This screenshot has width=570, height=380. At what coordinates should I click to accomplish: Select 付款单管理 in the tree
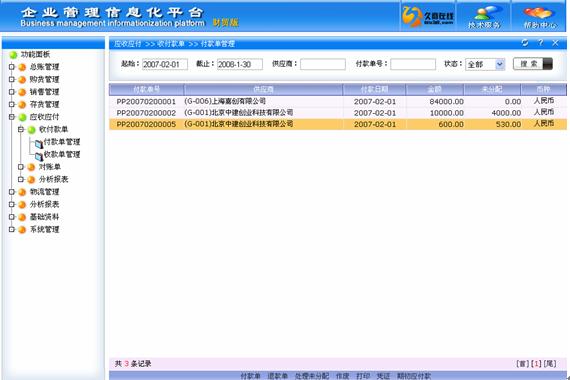tap(62, 142)
